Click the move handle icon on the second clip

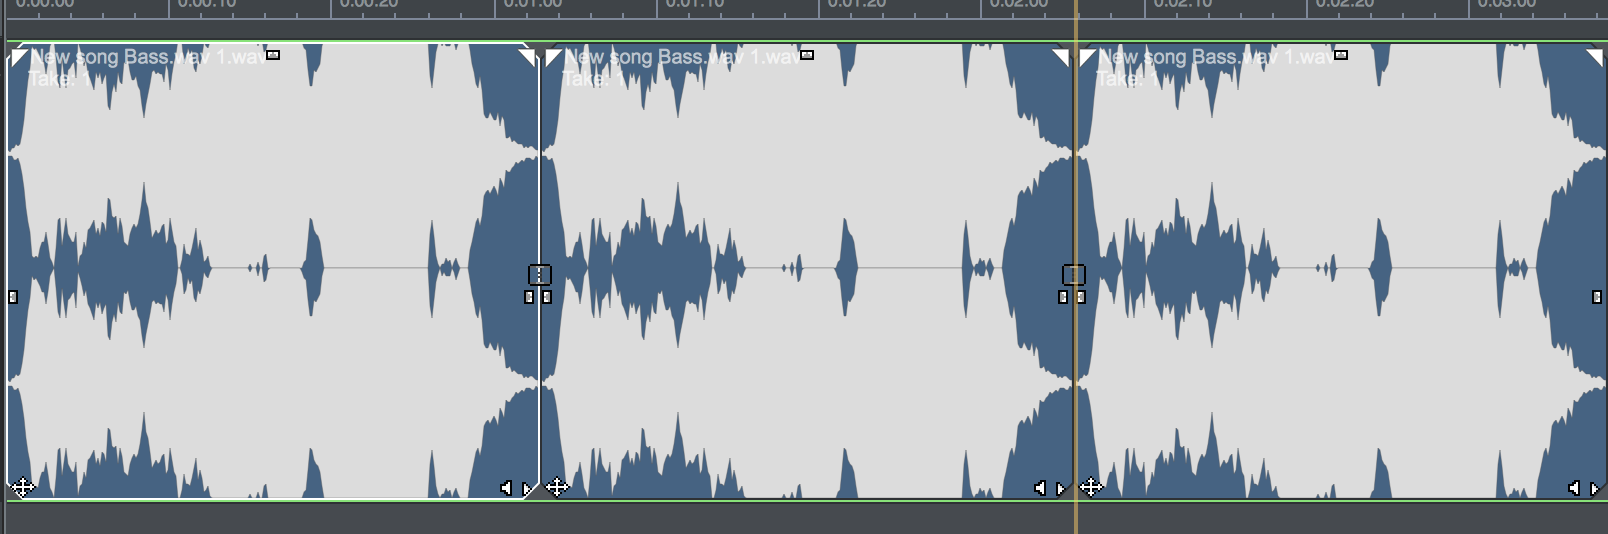557,488
